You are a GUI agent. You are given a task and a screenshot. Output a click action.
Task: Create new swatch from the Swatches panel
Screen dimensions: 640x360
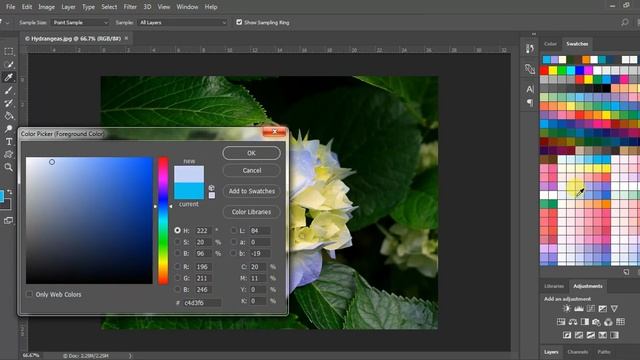tap(626, 272)
